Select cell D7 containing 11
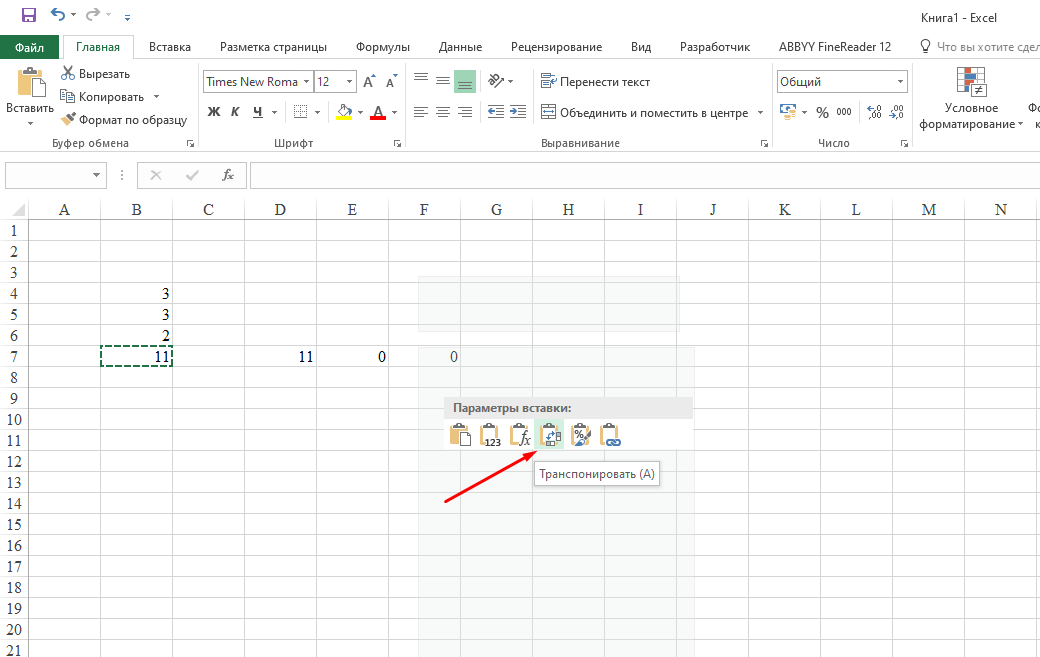Screen dimensions: 1040x657 click(281, 357)
